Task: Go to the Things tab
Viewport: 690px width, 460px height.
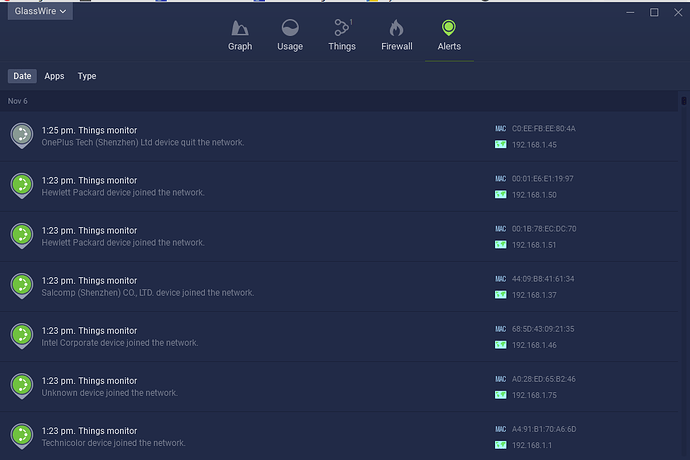Action: coord(342,34)
